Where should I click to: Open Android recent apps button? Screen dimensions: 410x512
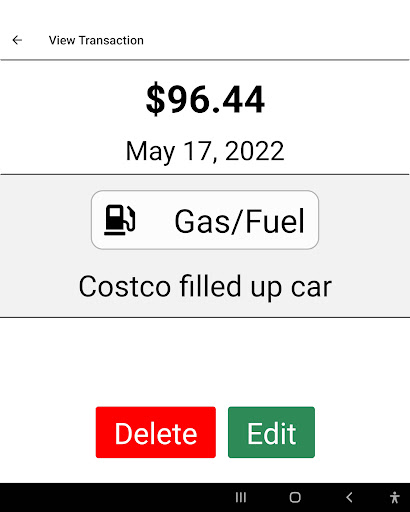(241, 497)
